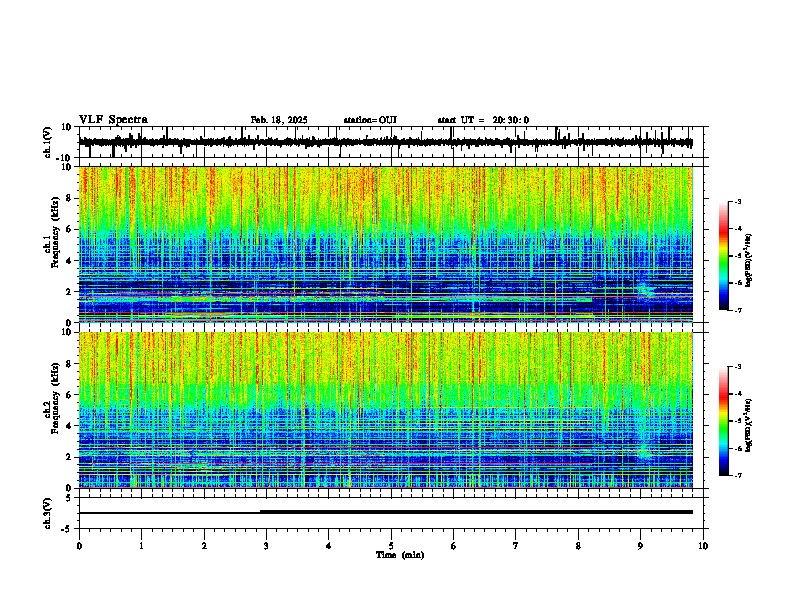792x612 pixels.
Task: Click the "5" tick on ch.3(V) axis
Action: point(70,498)
